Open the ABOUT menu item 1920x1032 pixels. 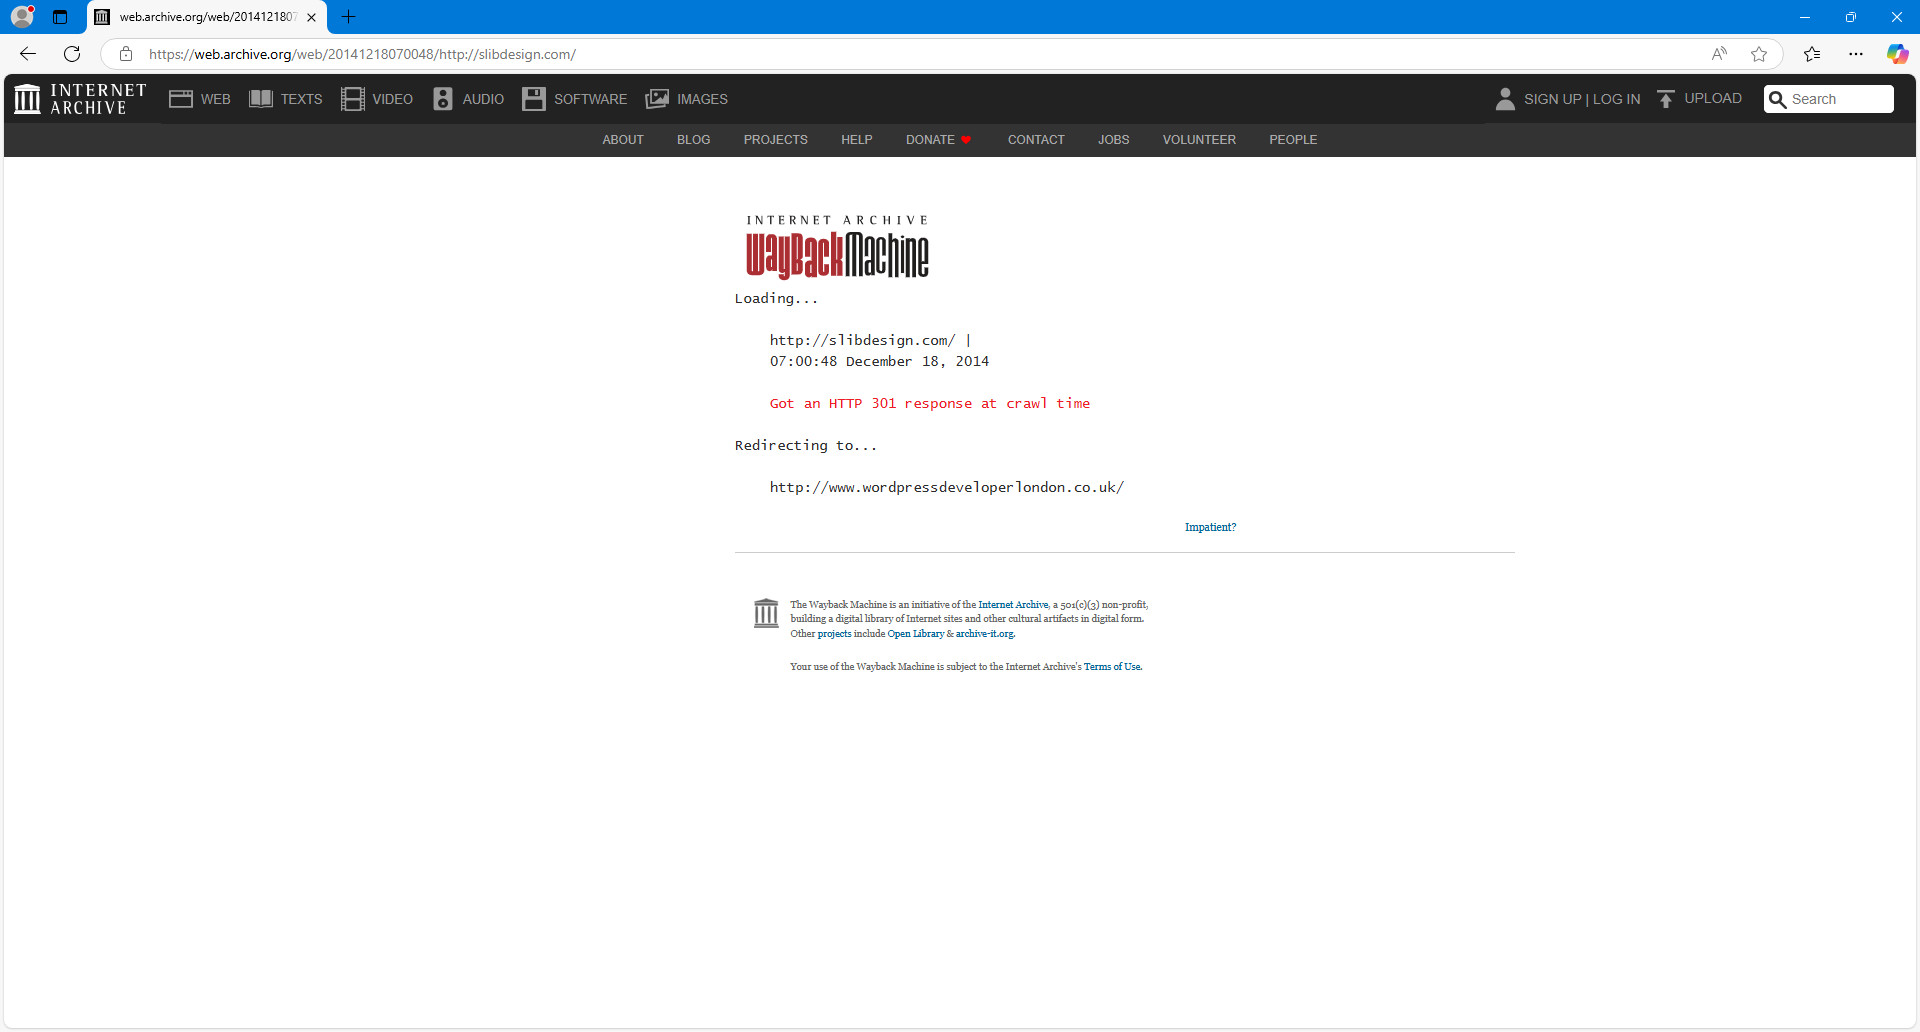click(x=623, y=140)
